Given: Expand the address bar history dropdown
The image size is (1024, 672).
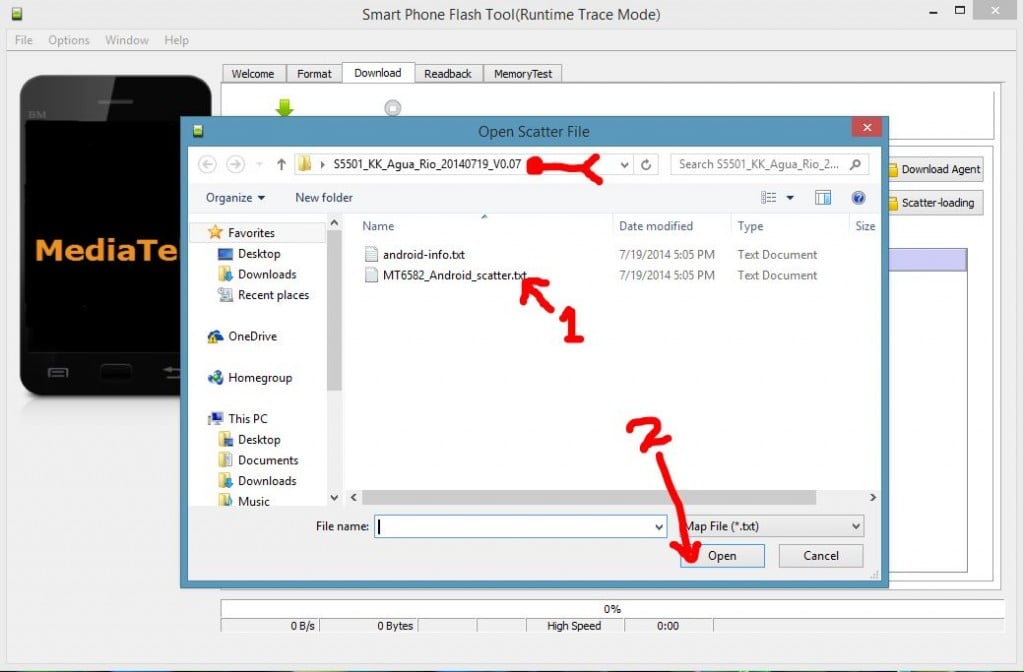Looking at the screenshot, I should coord(624,165).
